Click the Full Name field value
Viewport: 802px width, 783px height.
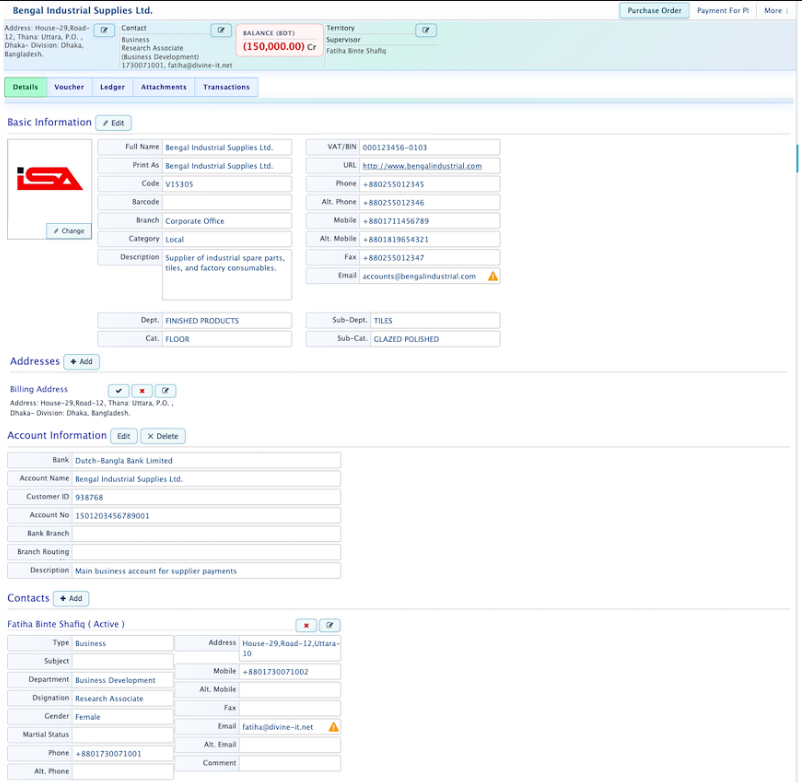[227, 147]
